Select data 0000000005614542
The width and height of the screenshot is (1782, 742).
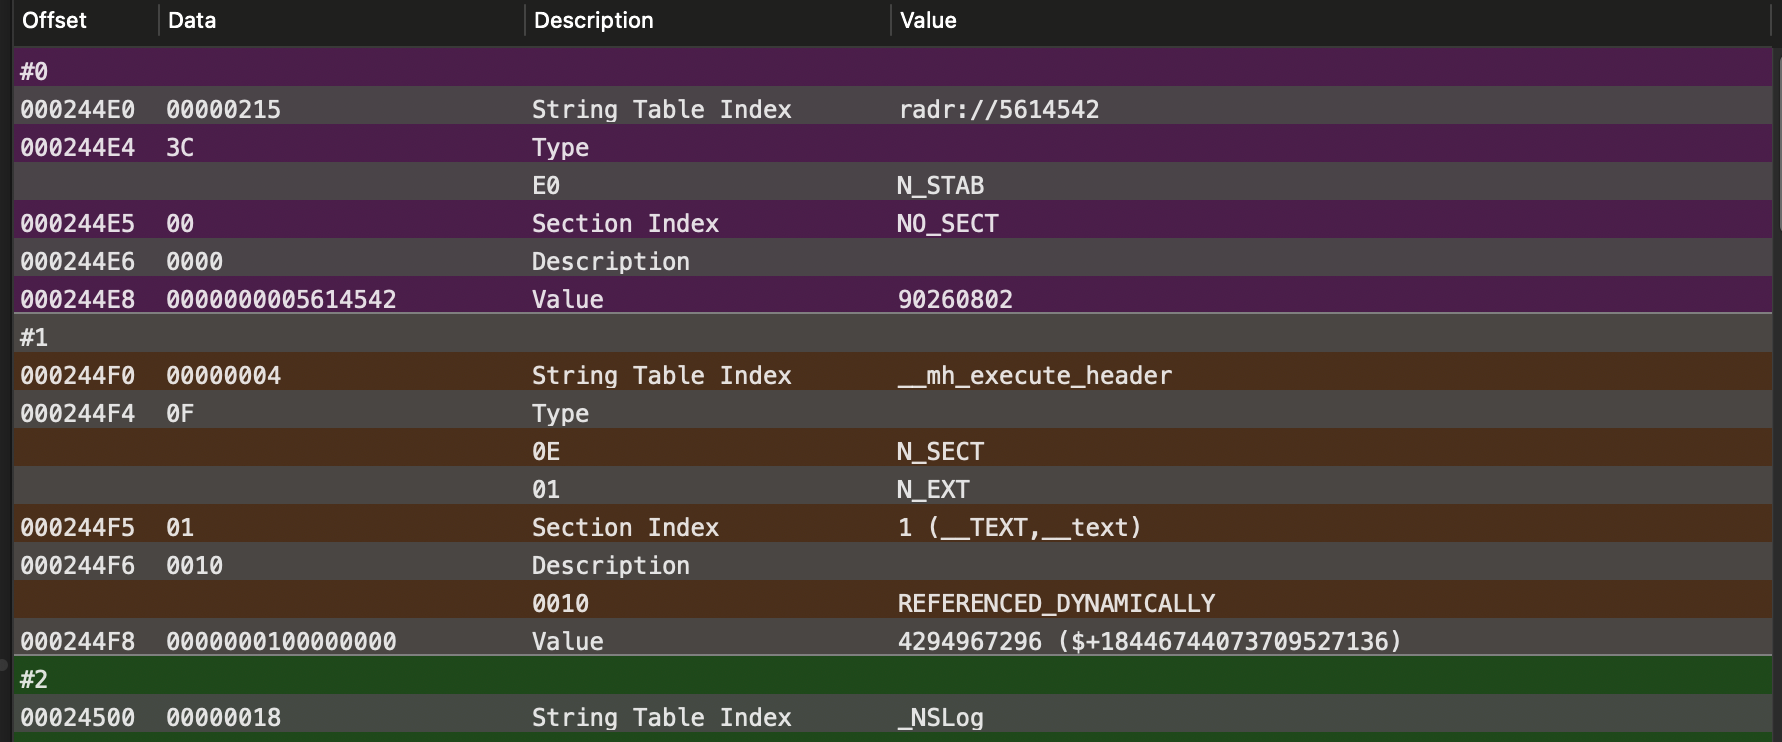(x=282, y=300)
